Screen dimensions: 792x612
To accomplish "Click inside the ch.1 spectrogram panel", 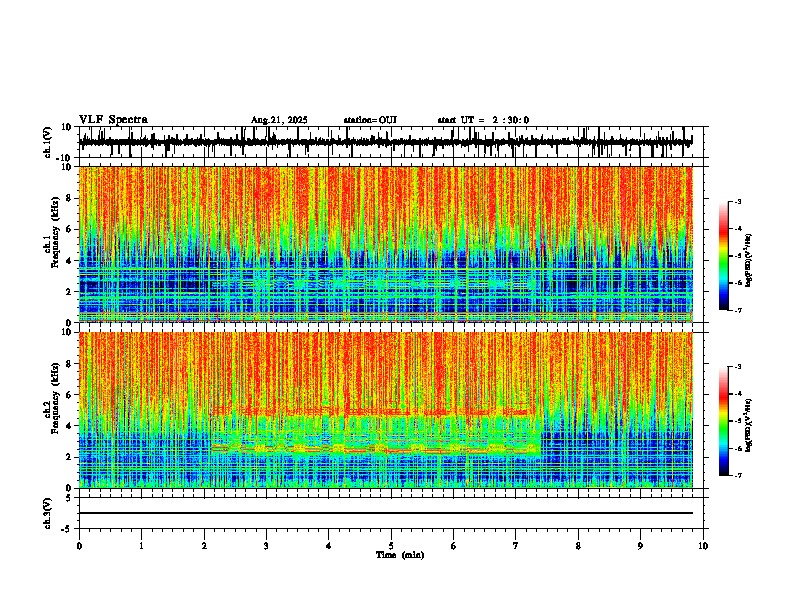I will coord(385,244).
